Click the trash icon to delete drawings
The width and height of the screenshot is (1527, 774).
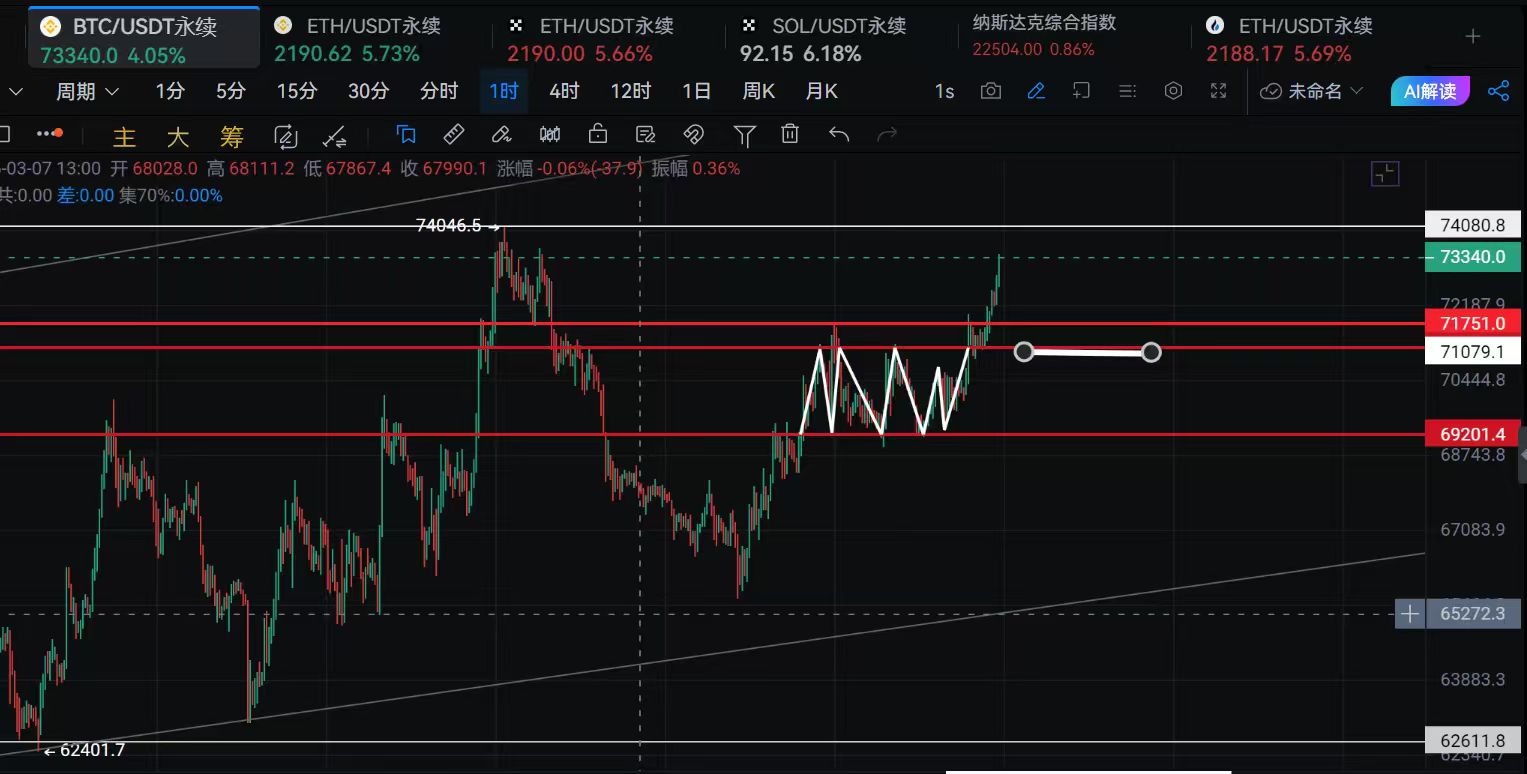790,134
